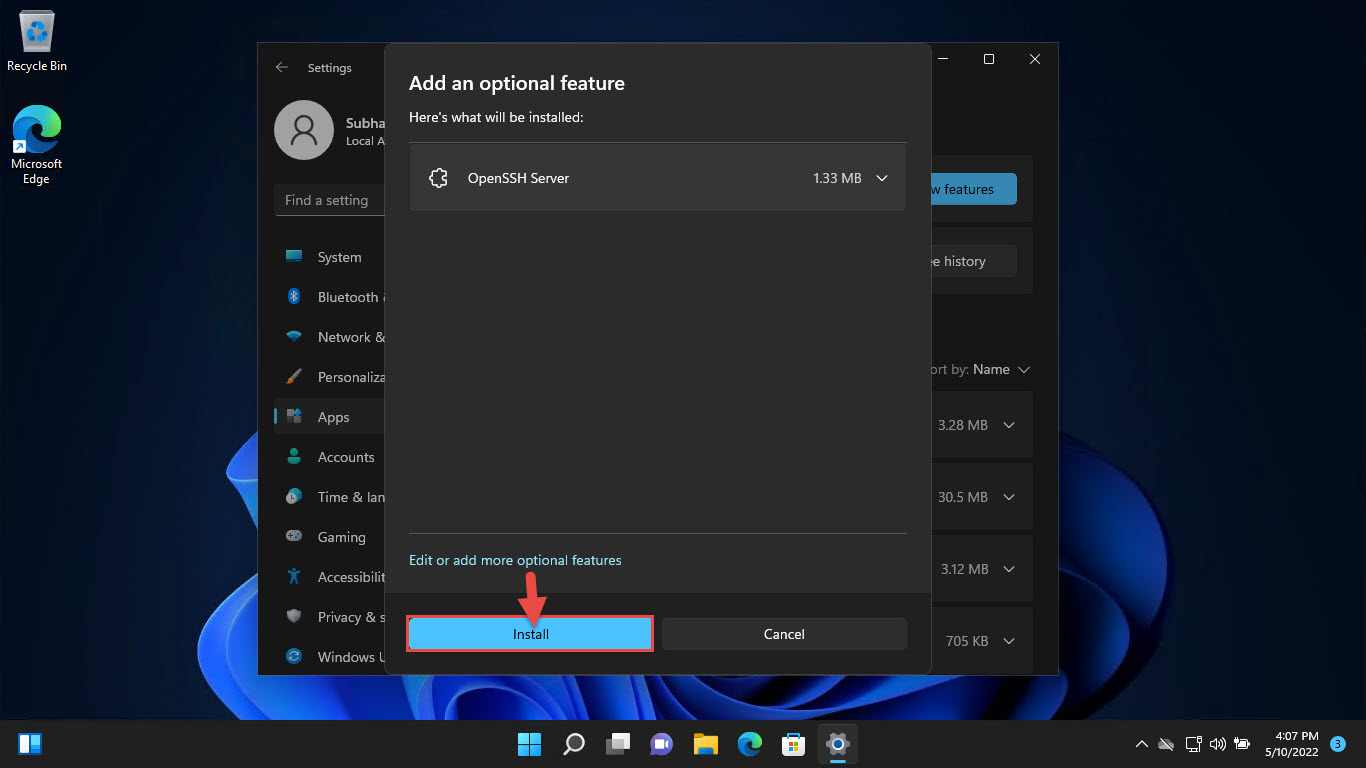The image size is (1366, 768).
Task: Open the Windows Update icon
Action: pyautogui.click(x=295, y=656)
